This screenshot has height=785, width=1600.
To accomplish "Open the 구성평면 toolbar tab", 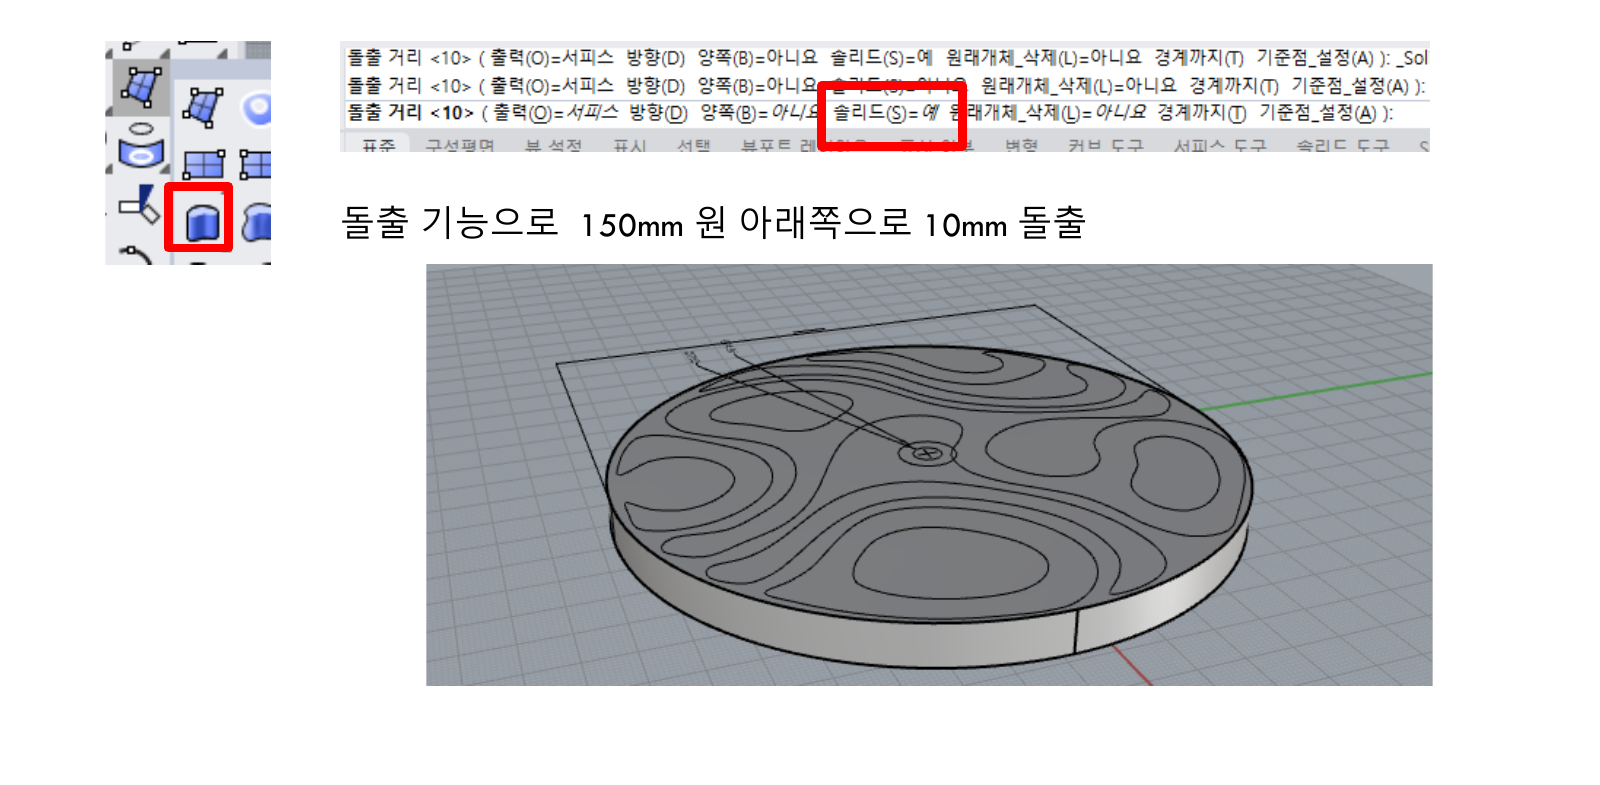I will point(460,146).
